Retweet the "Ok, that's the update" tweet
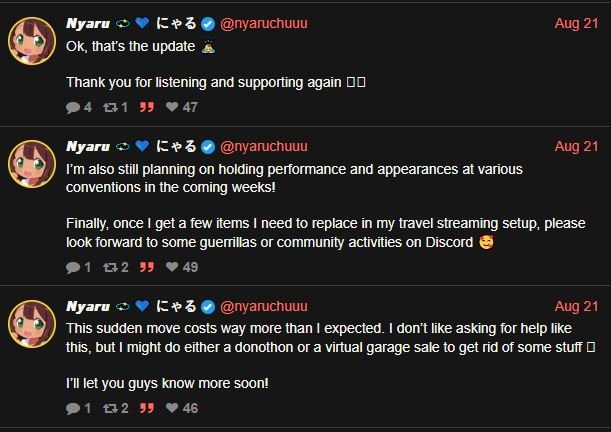 (x=110, y=107)
